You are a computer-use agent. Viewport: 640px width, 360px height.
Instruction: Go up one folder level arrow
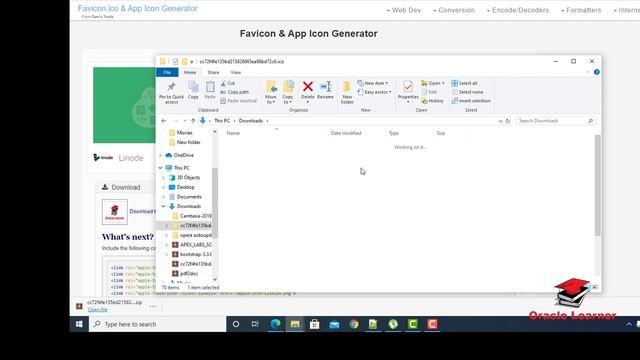pyautogui.click(x=193, y=121)
